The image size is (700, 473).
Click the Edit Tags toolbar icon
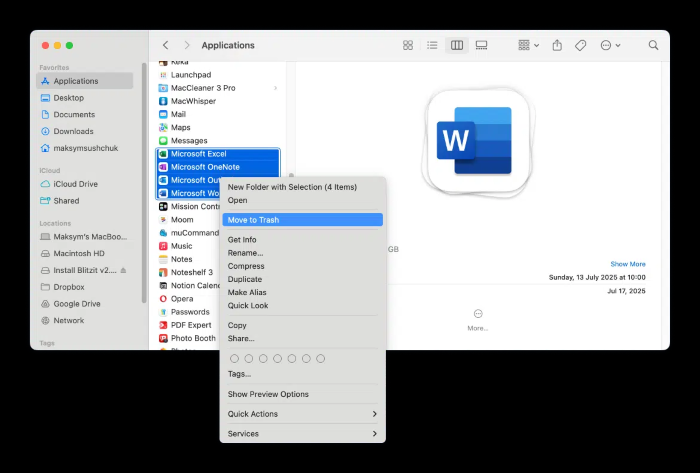coord(580,45)
